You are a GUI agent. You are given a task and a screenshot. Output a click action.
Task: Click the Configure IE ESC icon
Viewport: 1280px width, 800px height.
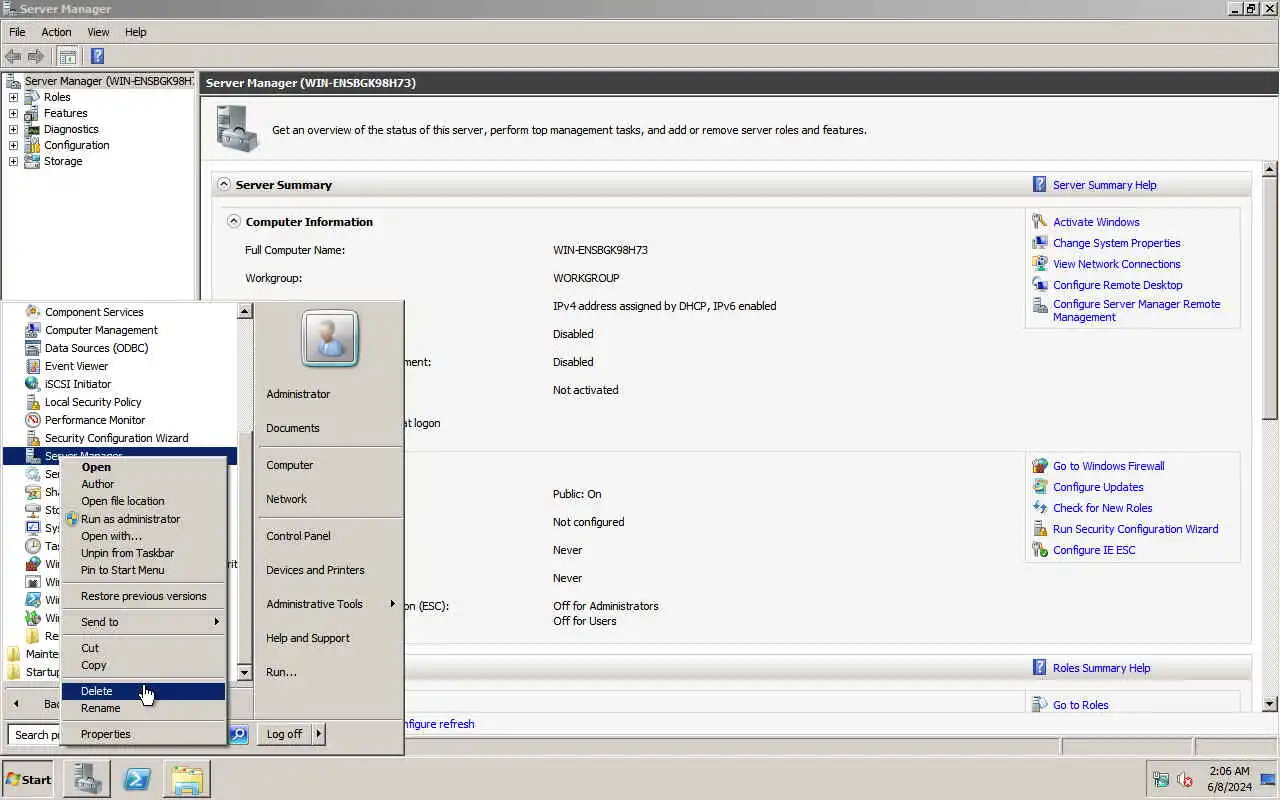pyautogui.click(x=1040, y=550)
